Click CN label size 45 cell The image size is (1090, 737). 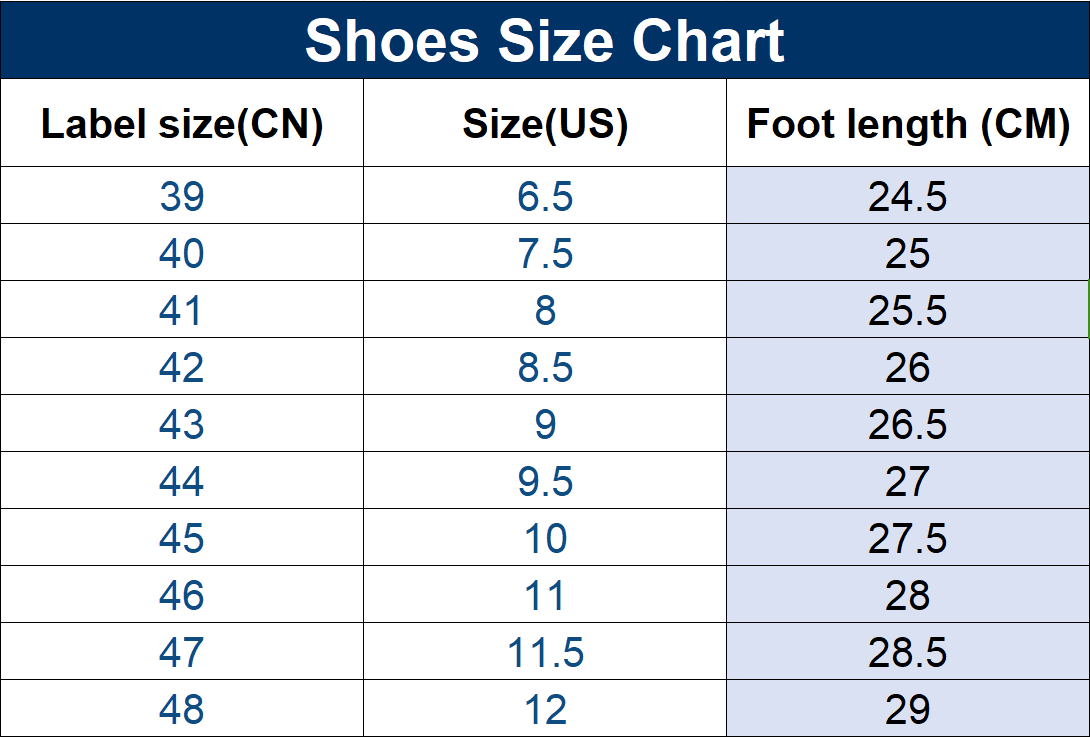(182, 538)
